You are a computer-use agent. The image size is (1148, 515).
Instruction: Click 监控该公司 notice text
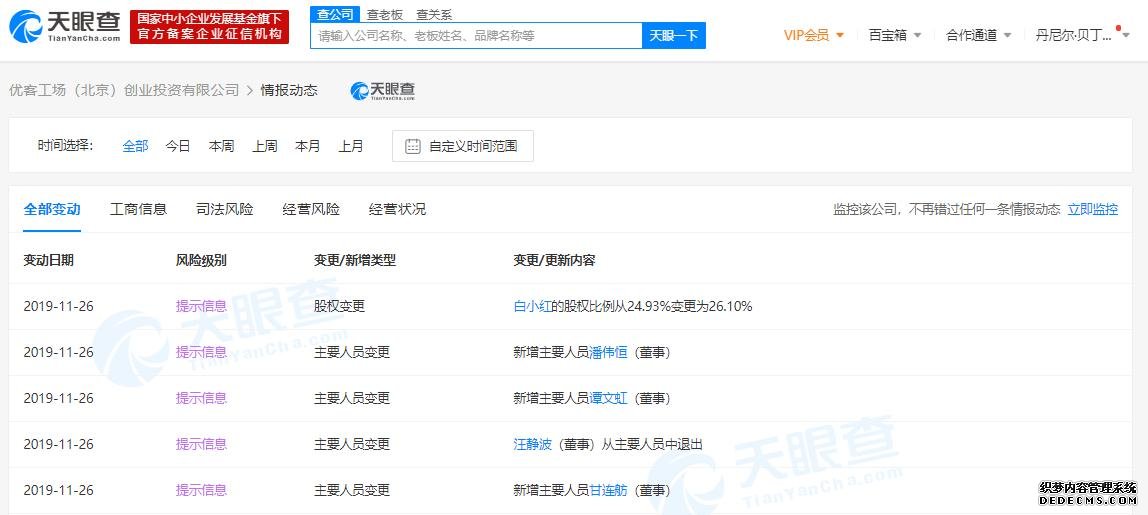pyautogui.click(x=947, y=210)
